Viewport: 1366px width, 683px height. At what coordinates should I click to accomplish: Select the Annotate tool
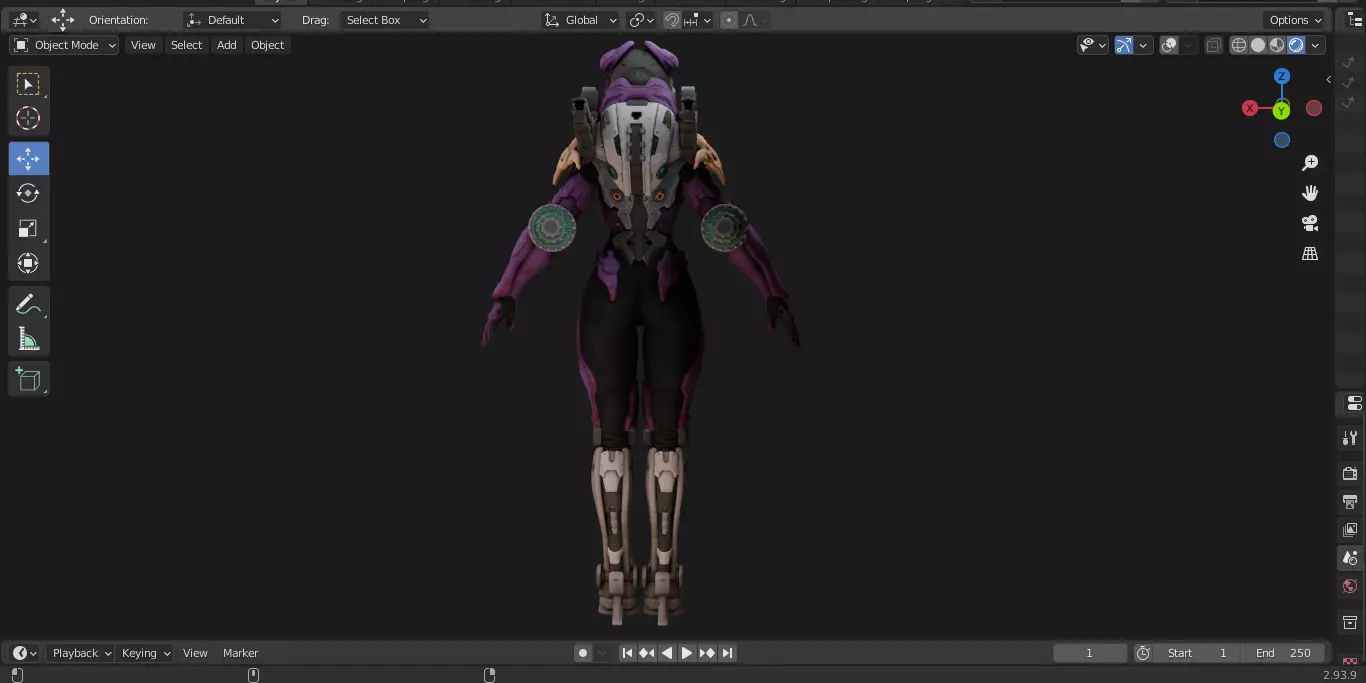(28, 305)
